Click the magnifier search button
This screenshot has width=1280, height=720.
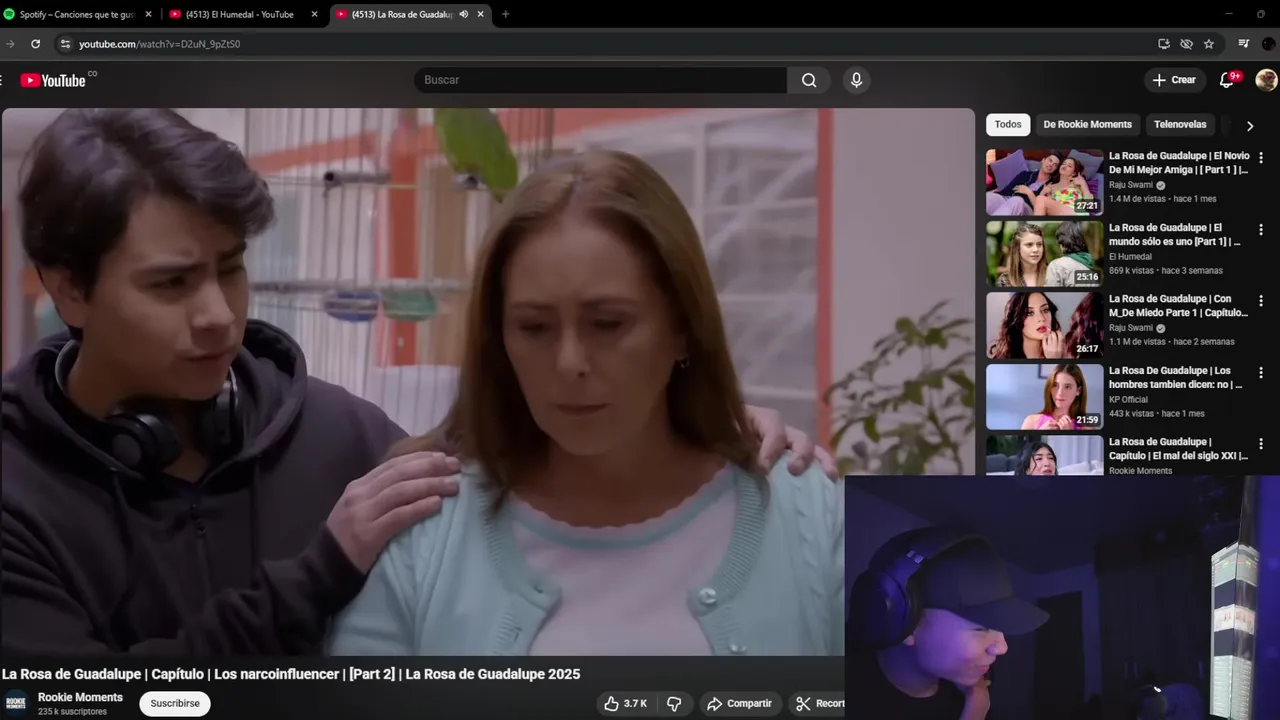(809, 80)
